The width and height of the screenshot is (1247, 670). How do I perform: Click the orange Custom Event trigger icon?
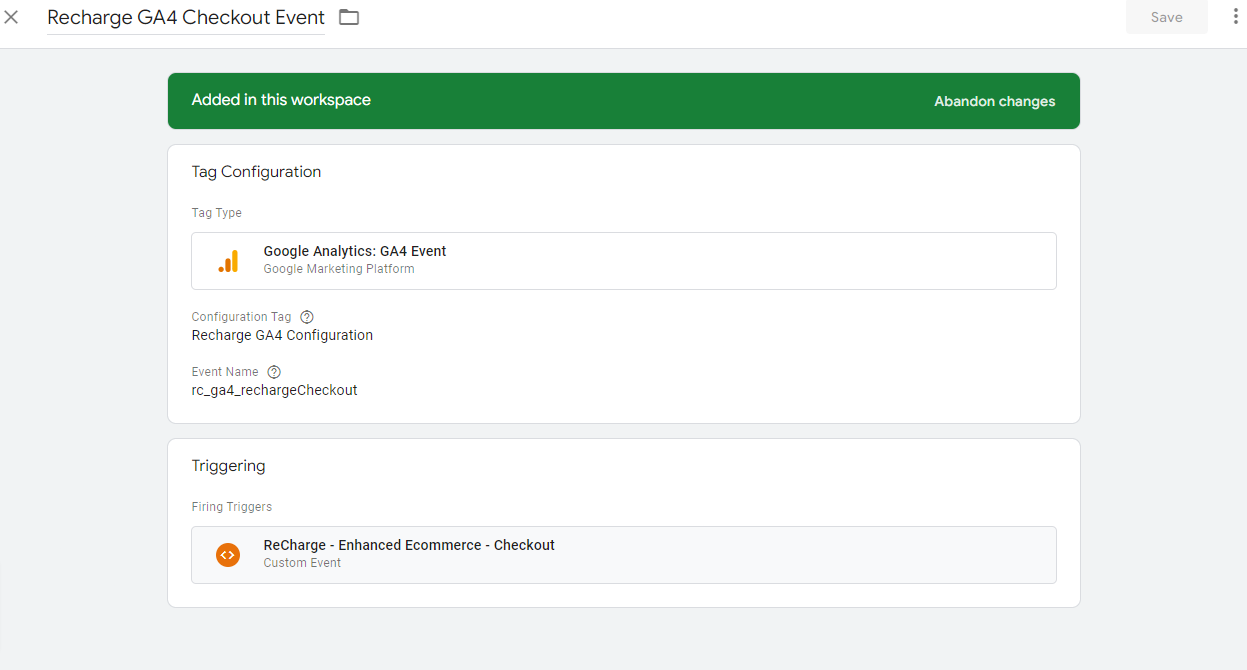[x=228, y=554]
